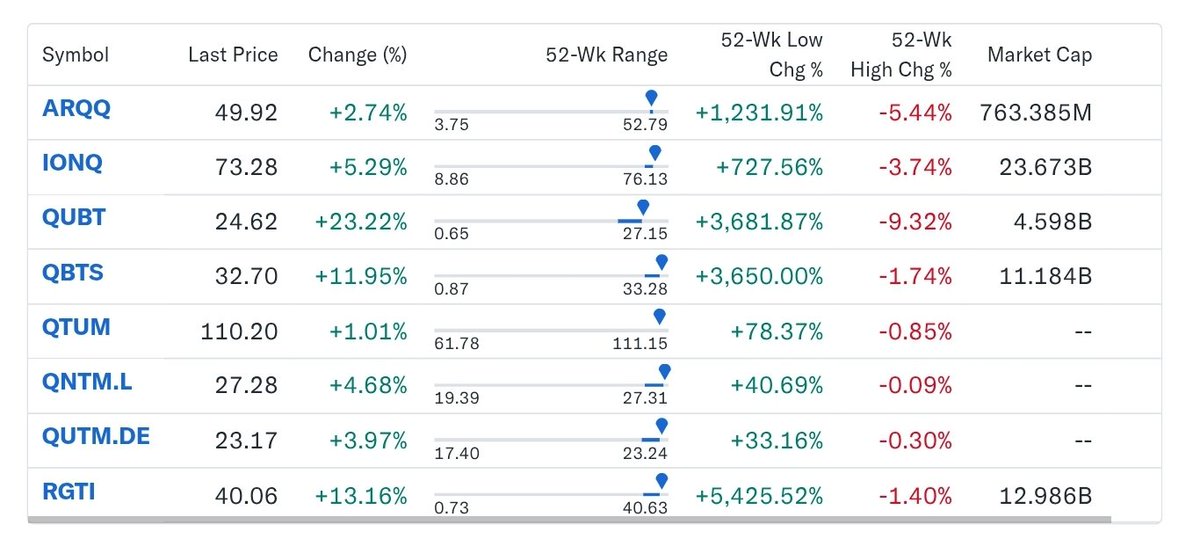This screenshot has height=539, width=1200.
Task: Click the ARQQ 52-week range marker pin
Action: pyautogui.click(x=651, y=98)
